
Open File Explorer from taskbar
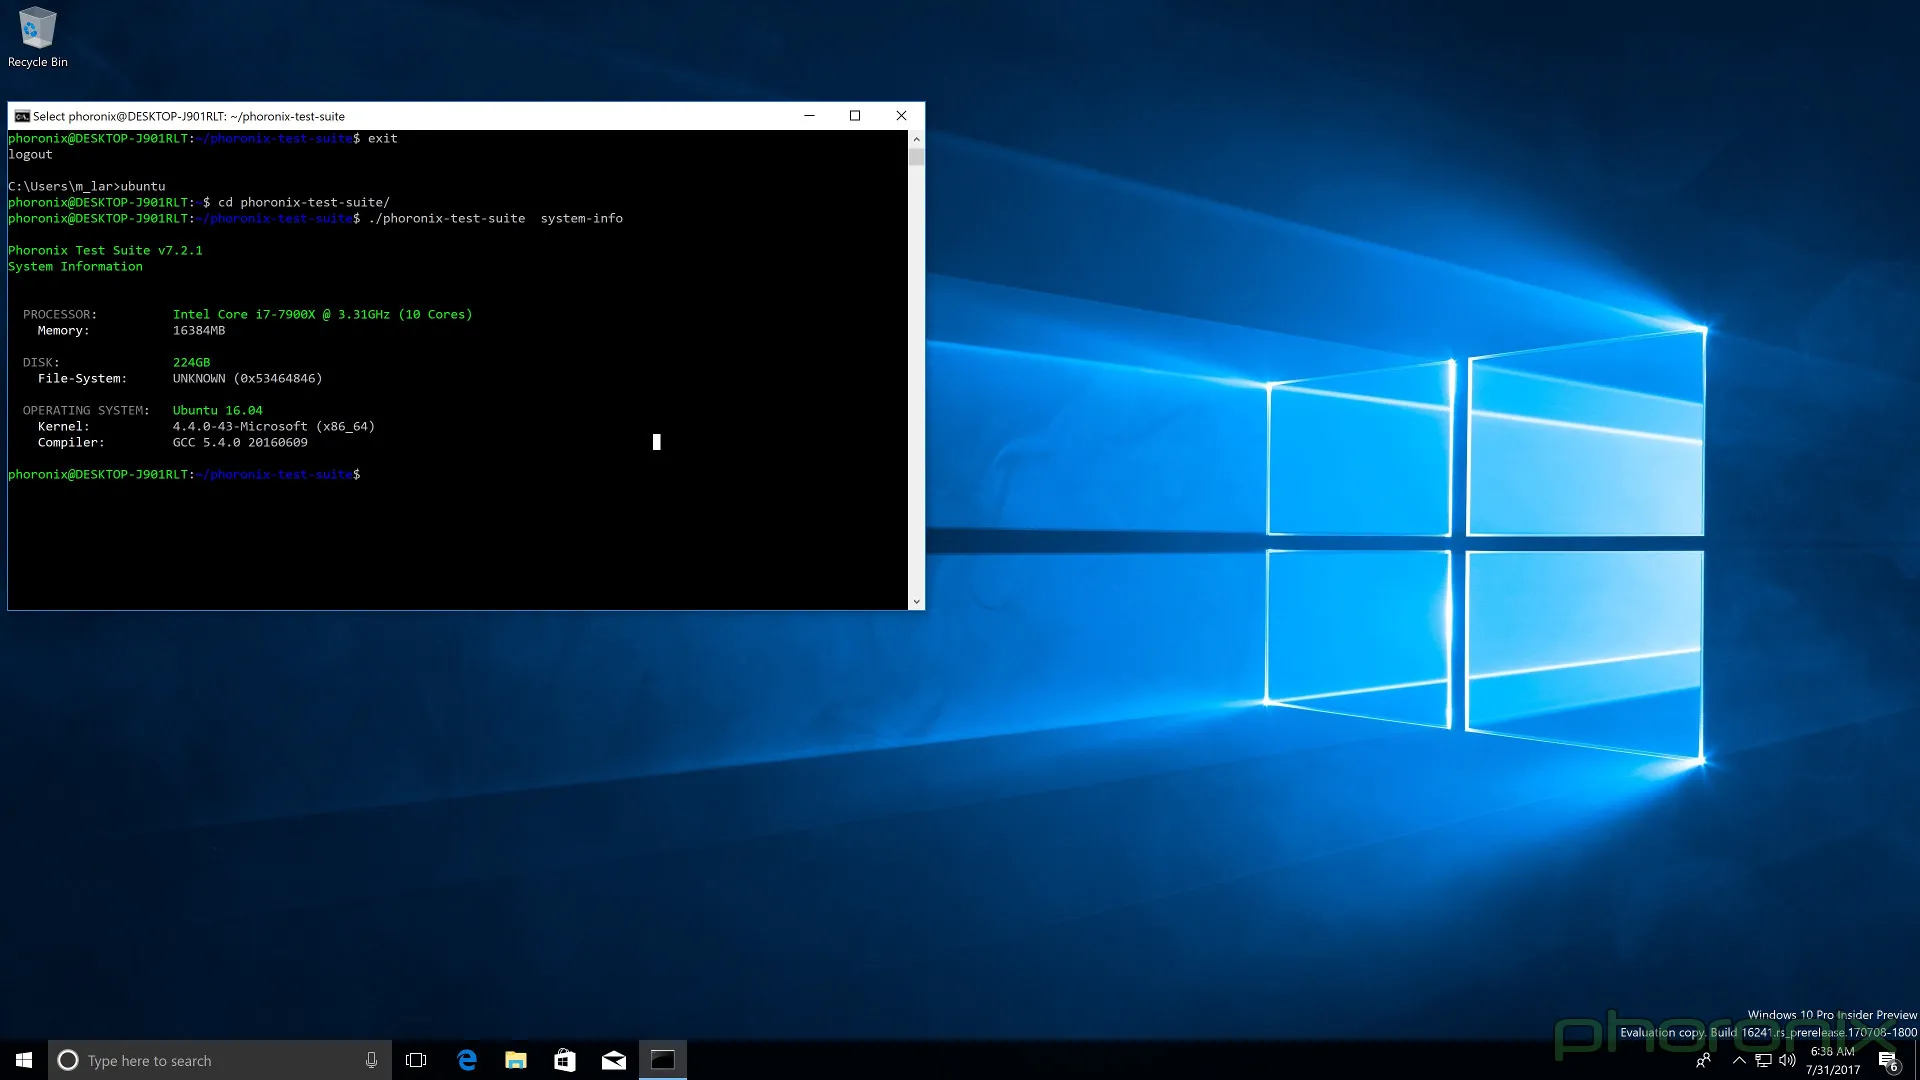pyautogui.click(x=515, y=1060)
